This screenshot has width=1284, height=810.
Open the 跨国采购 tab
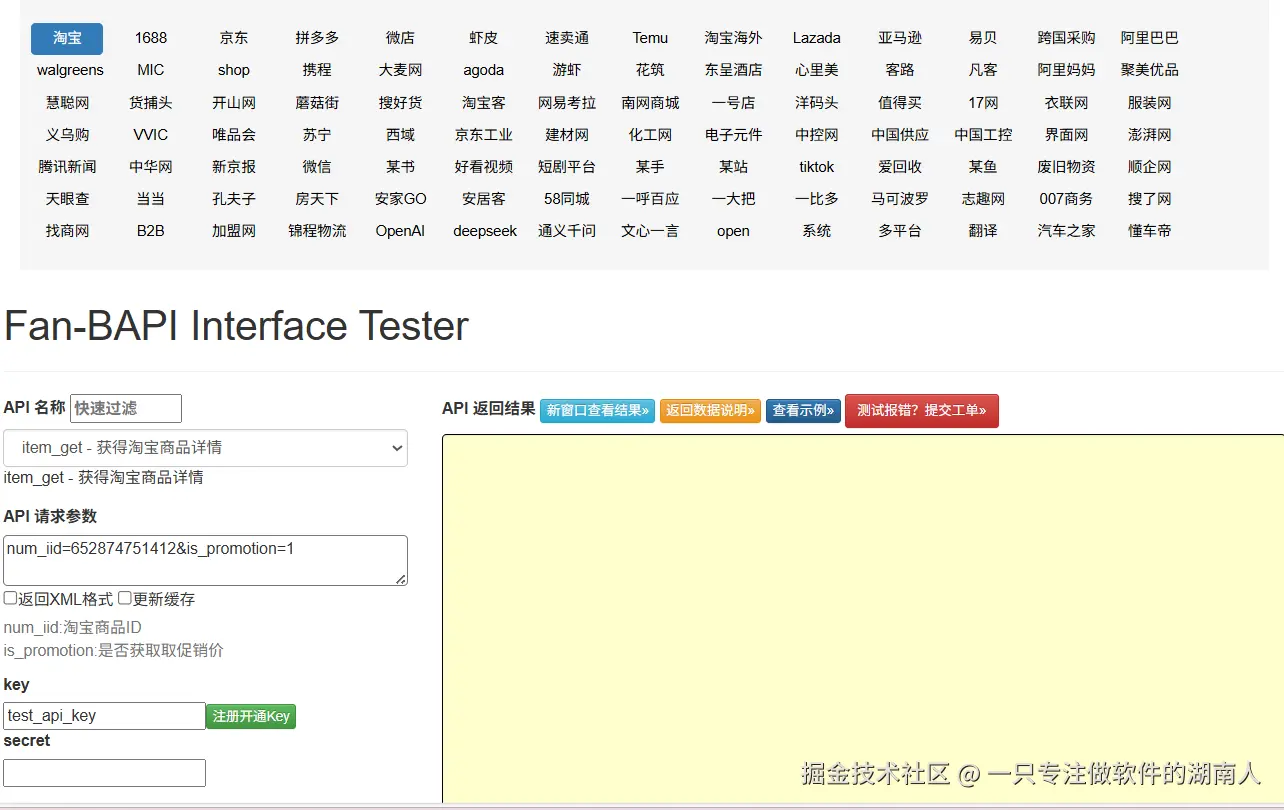(x=1067, y=38)
